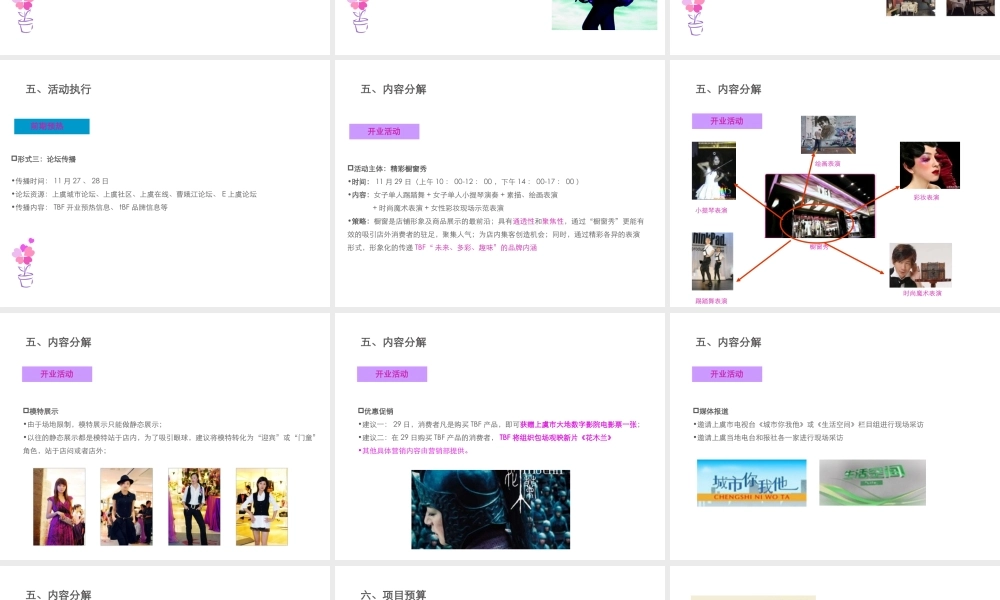This screenshot has width=1000, height=600.
Task: Click the 论坛资源 bullet line
Action: point(134,194)
